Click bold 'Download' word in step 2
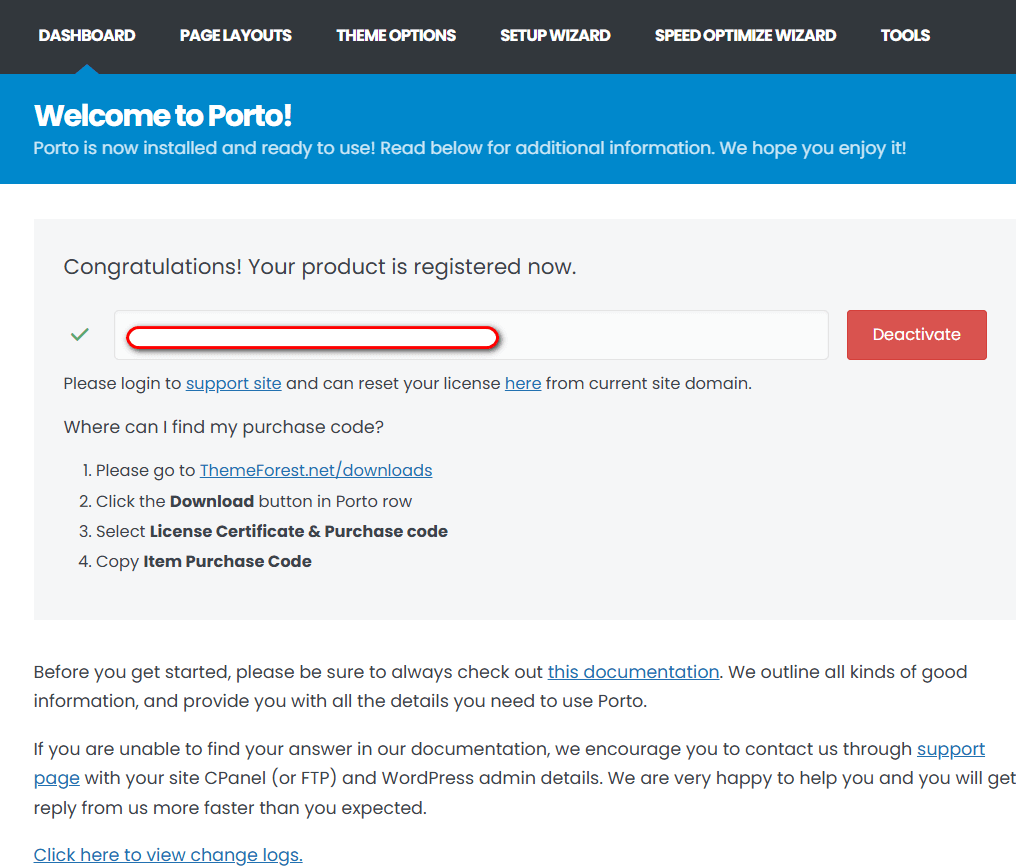 pos(212,502)
